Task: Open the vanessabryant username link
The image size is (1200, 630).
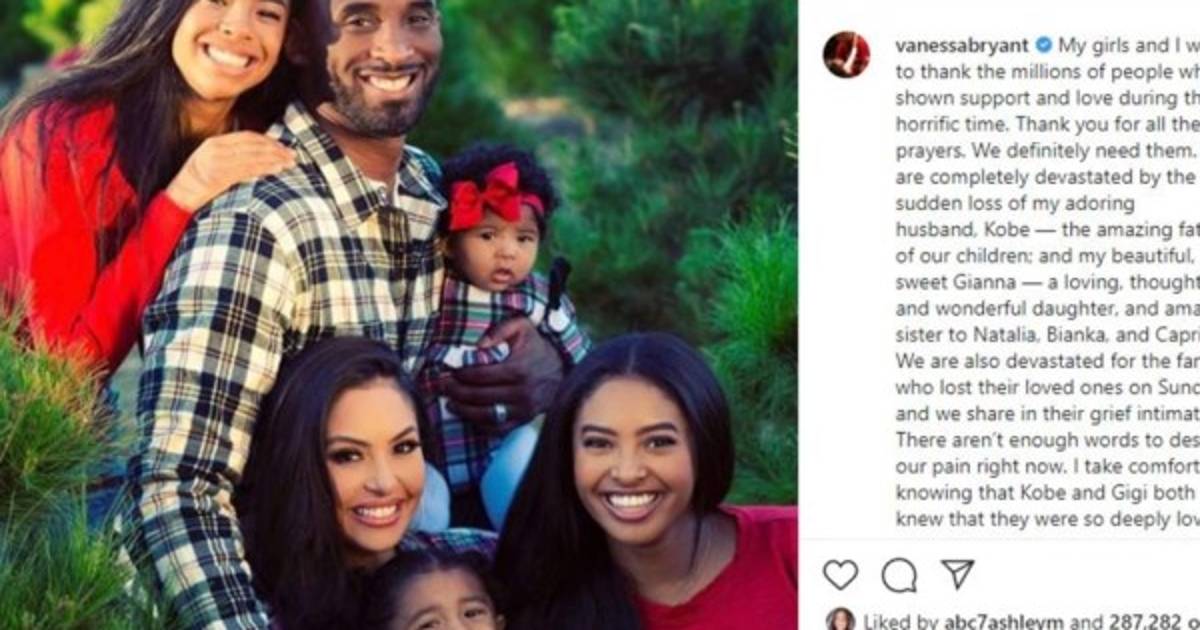Action: 963,45
